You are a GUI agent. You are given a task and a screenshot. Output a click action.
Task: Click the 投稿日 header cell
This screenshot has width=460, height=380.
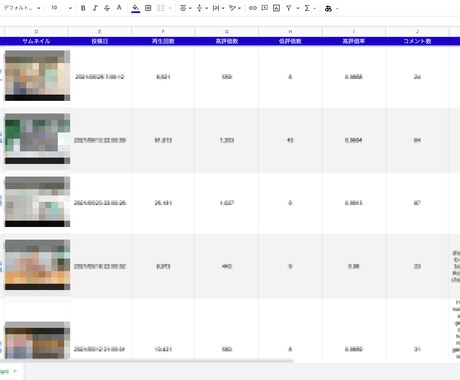point(100,41)
